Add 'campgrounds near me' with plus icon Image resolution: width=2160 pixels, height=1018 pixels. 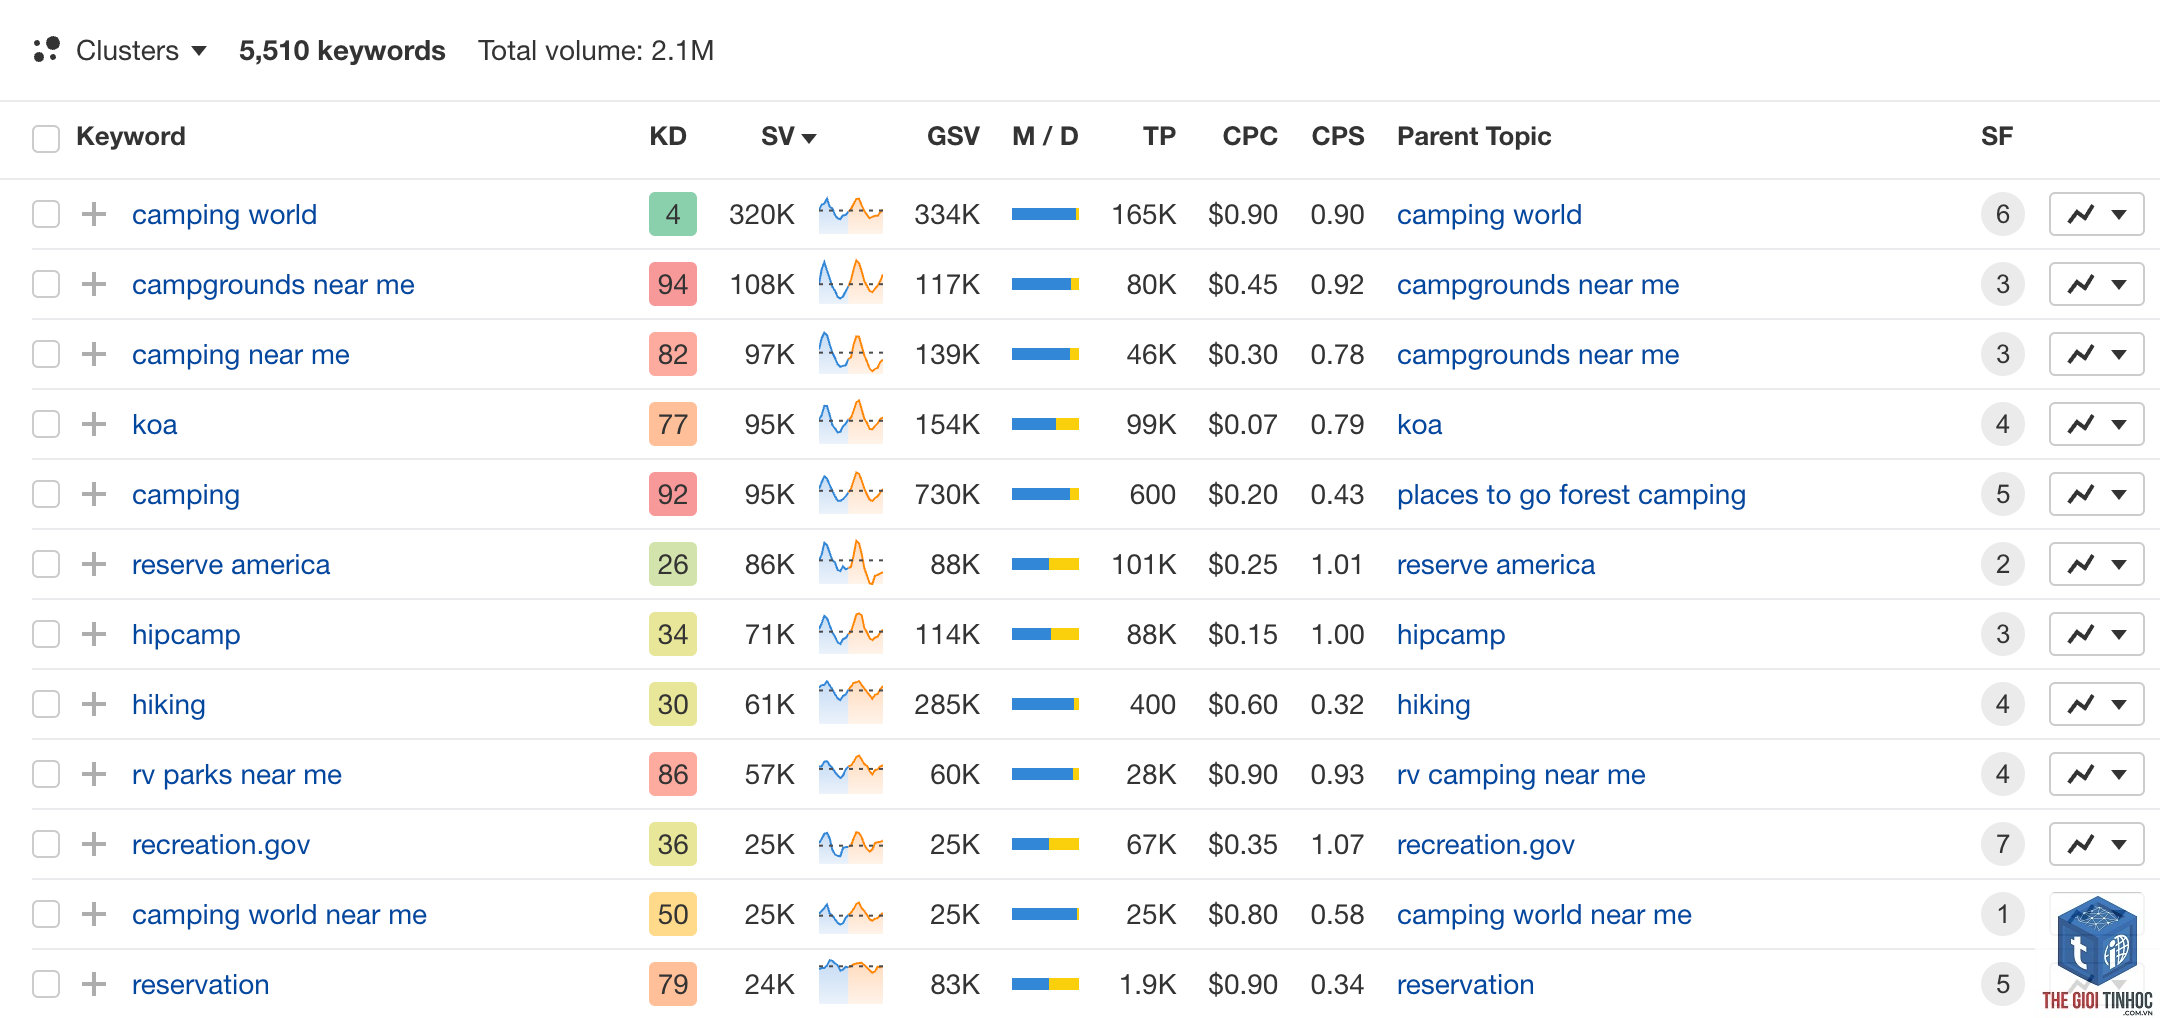point(94,284)
